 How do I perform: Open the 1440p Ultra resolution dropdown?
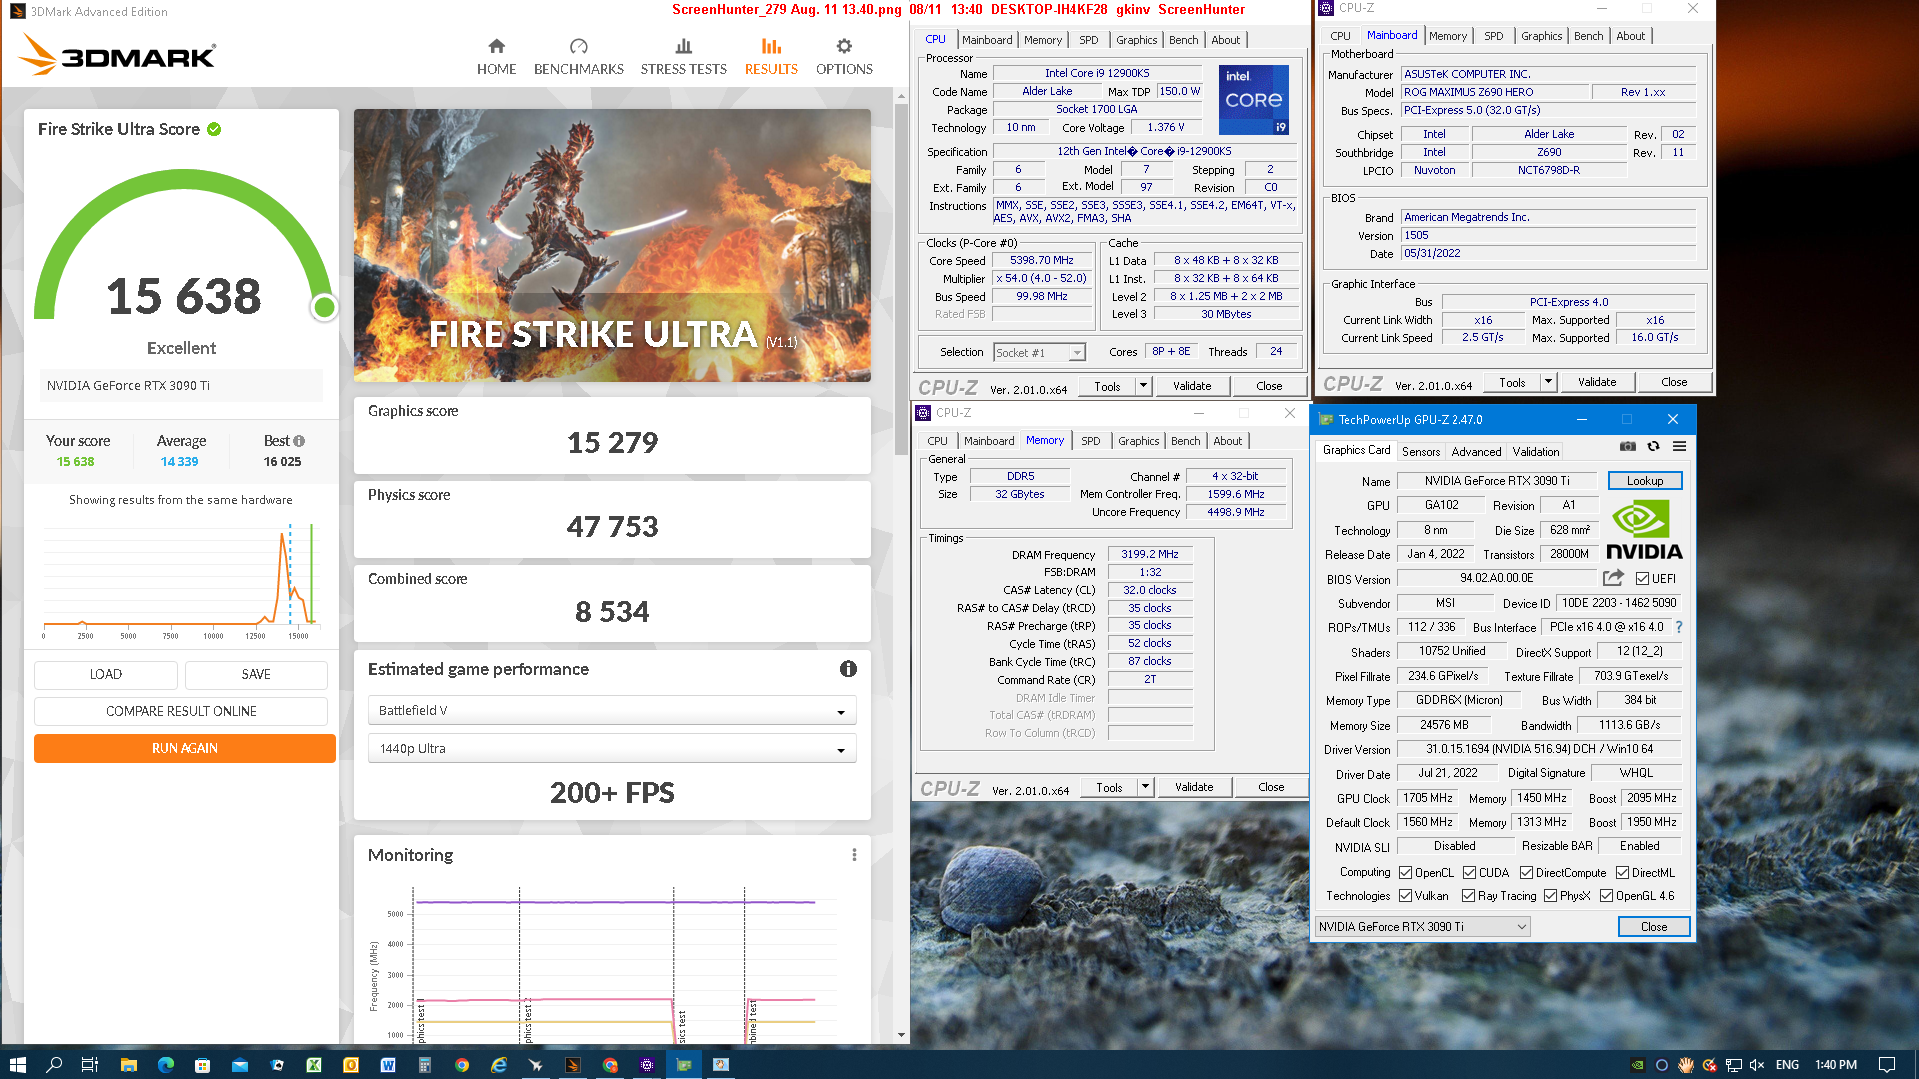(612, 749)
